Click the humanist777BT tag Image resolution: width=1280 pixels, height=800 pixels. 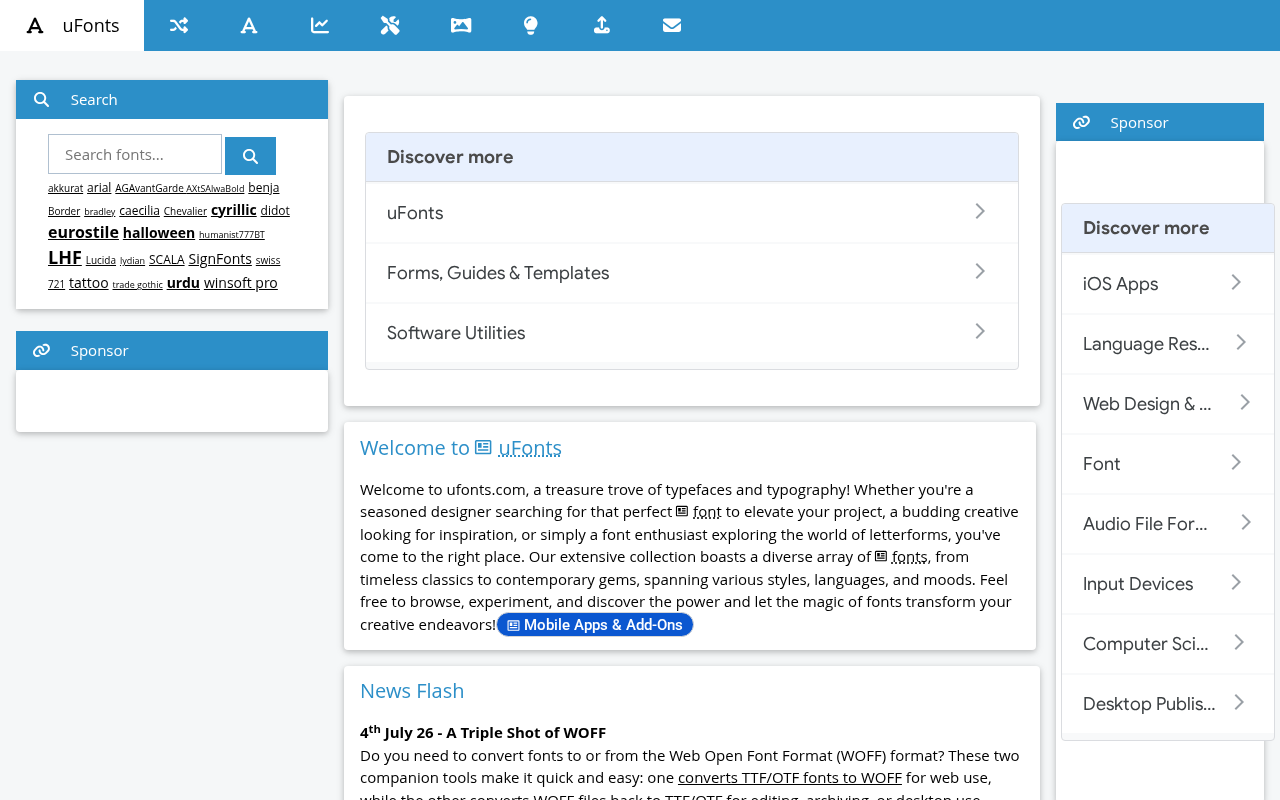[232, 235]
